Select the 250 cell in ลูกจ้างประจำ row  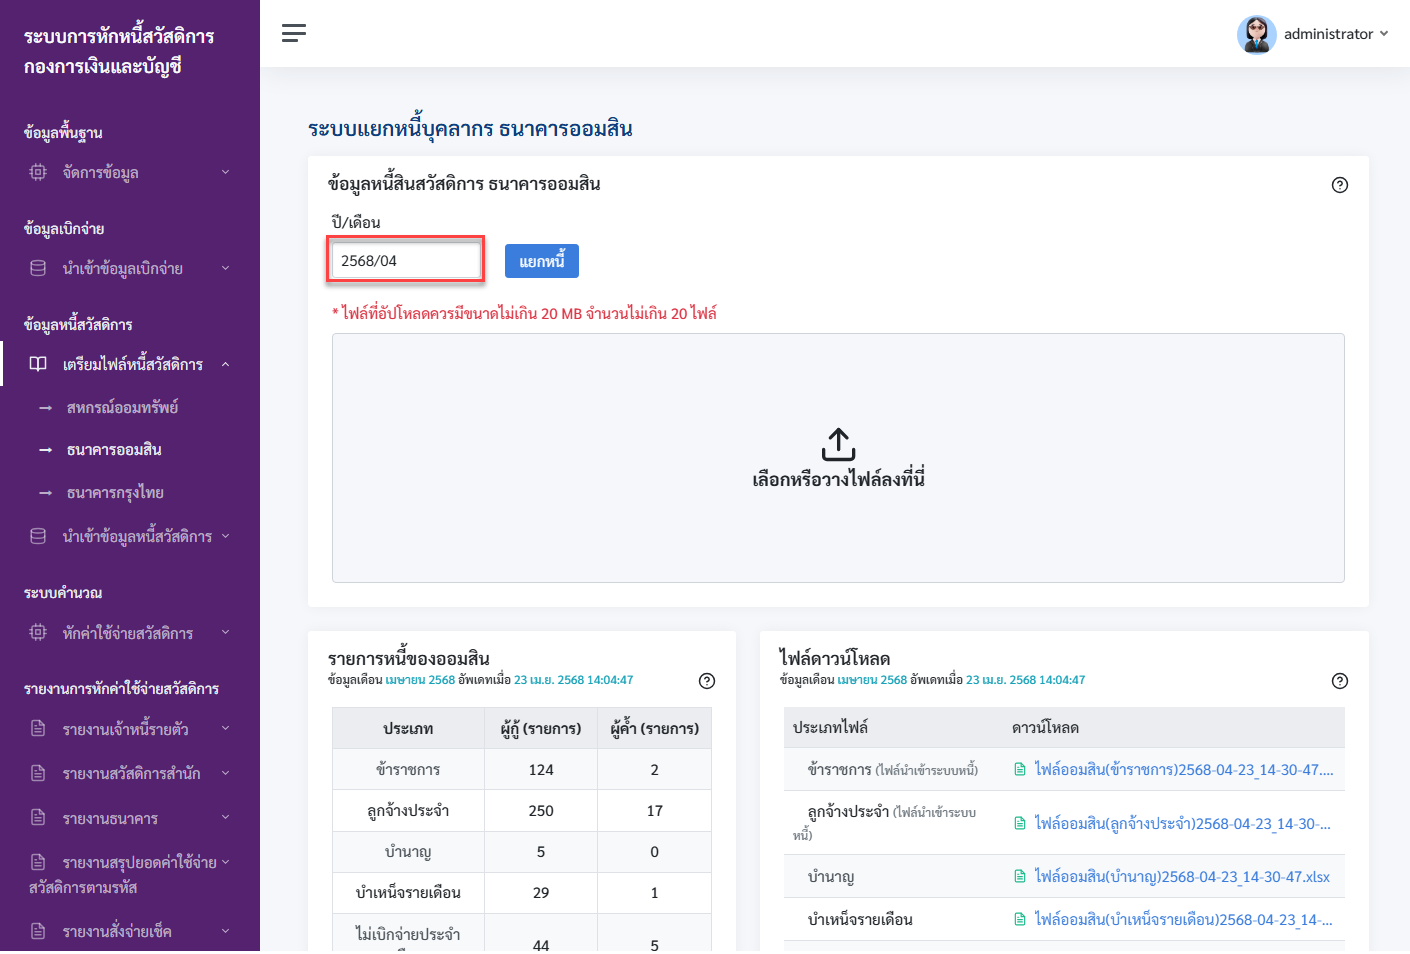(x=541, y=811)
